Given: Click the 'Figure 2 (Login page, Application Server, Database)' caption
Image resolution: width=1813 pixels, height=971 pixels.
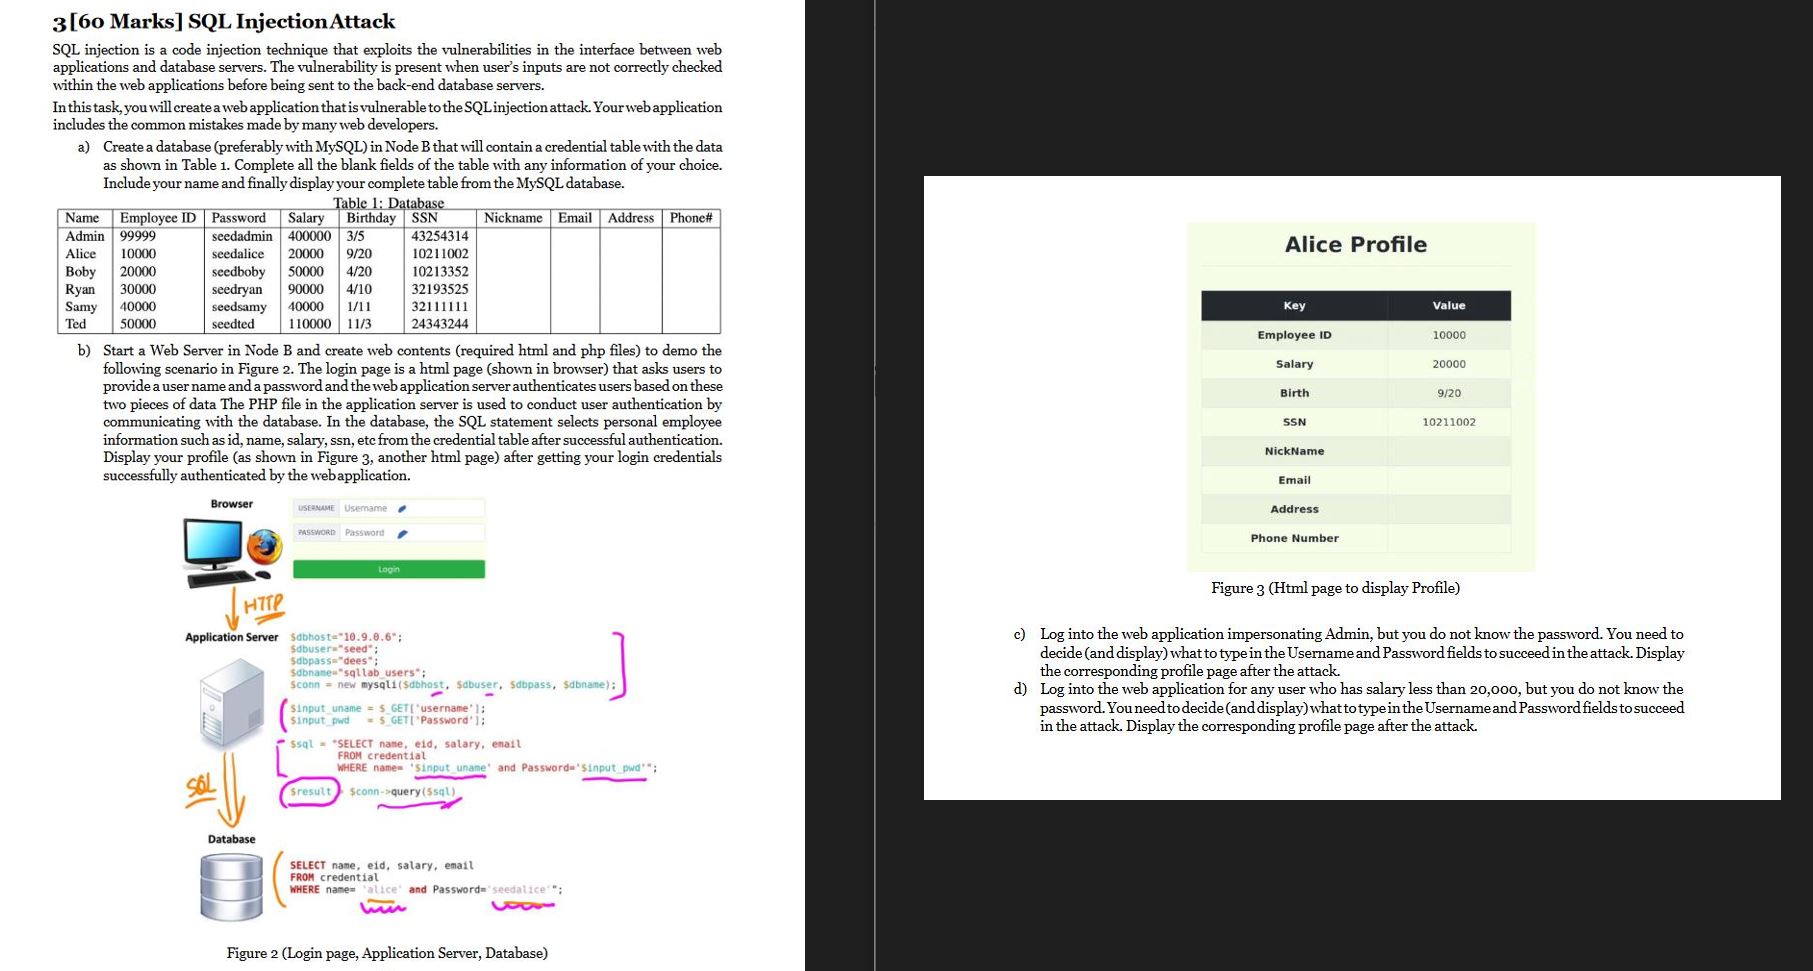Looking at the screenshot, I should [x=387, y=953].
